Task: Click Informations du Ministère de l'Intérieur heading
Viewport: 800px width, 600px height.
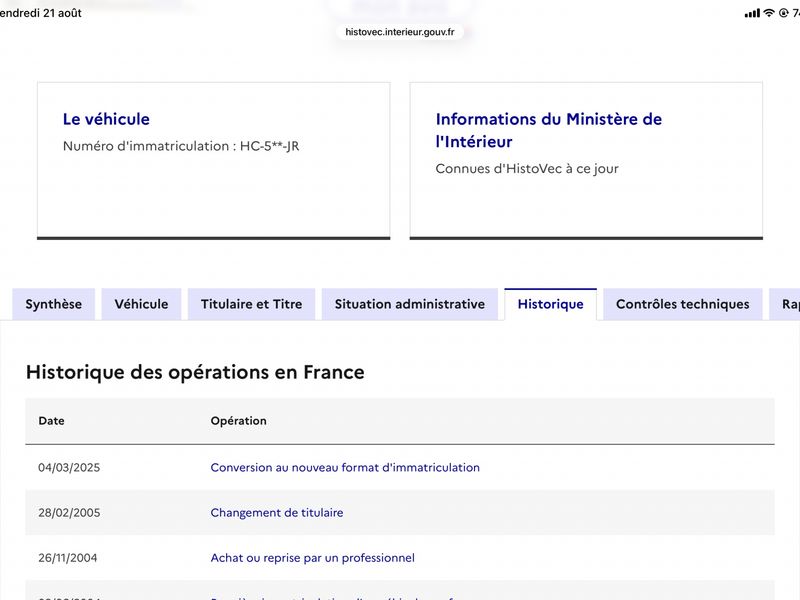Action: (548, 130)
